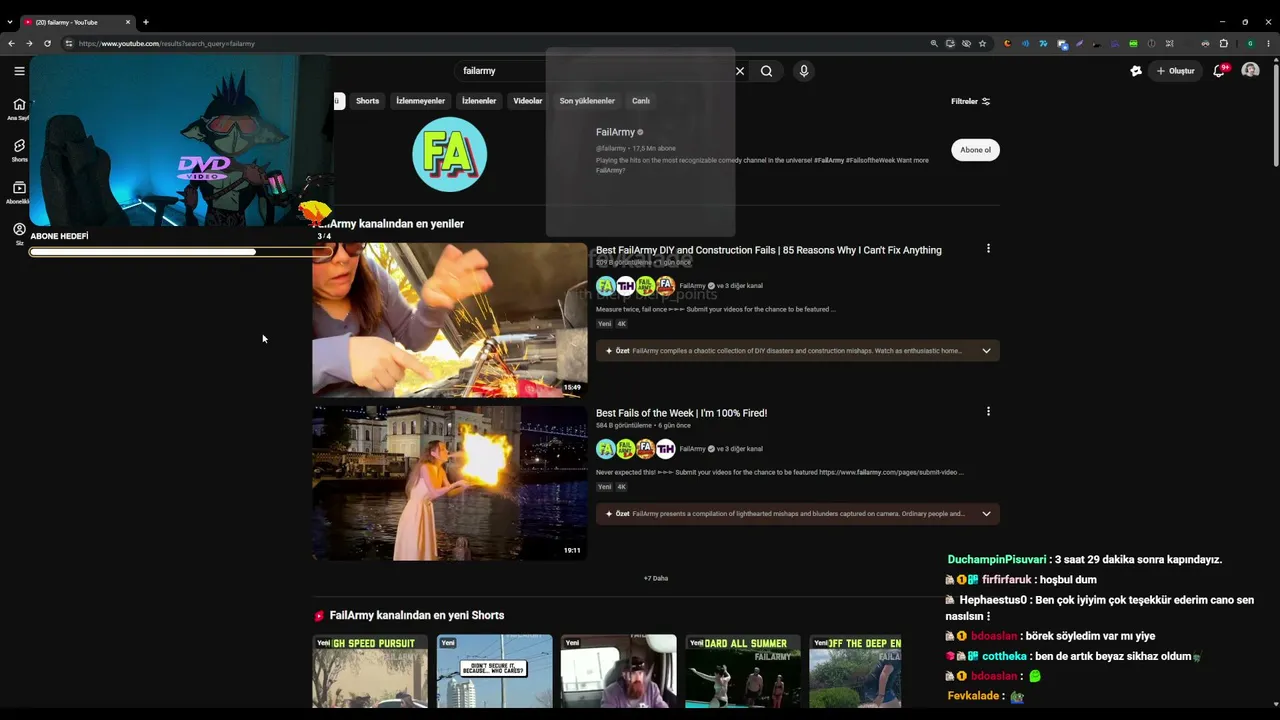Image resolution: width=1280 pixels, height=720 pixels.
Task: Select the İzlenenler filter chip
Action: click(x=479, y=101)
